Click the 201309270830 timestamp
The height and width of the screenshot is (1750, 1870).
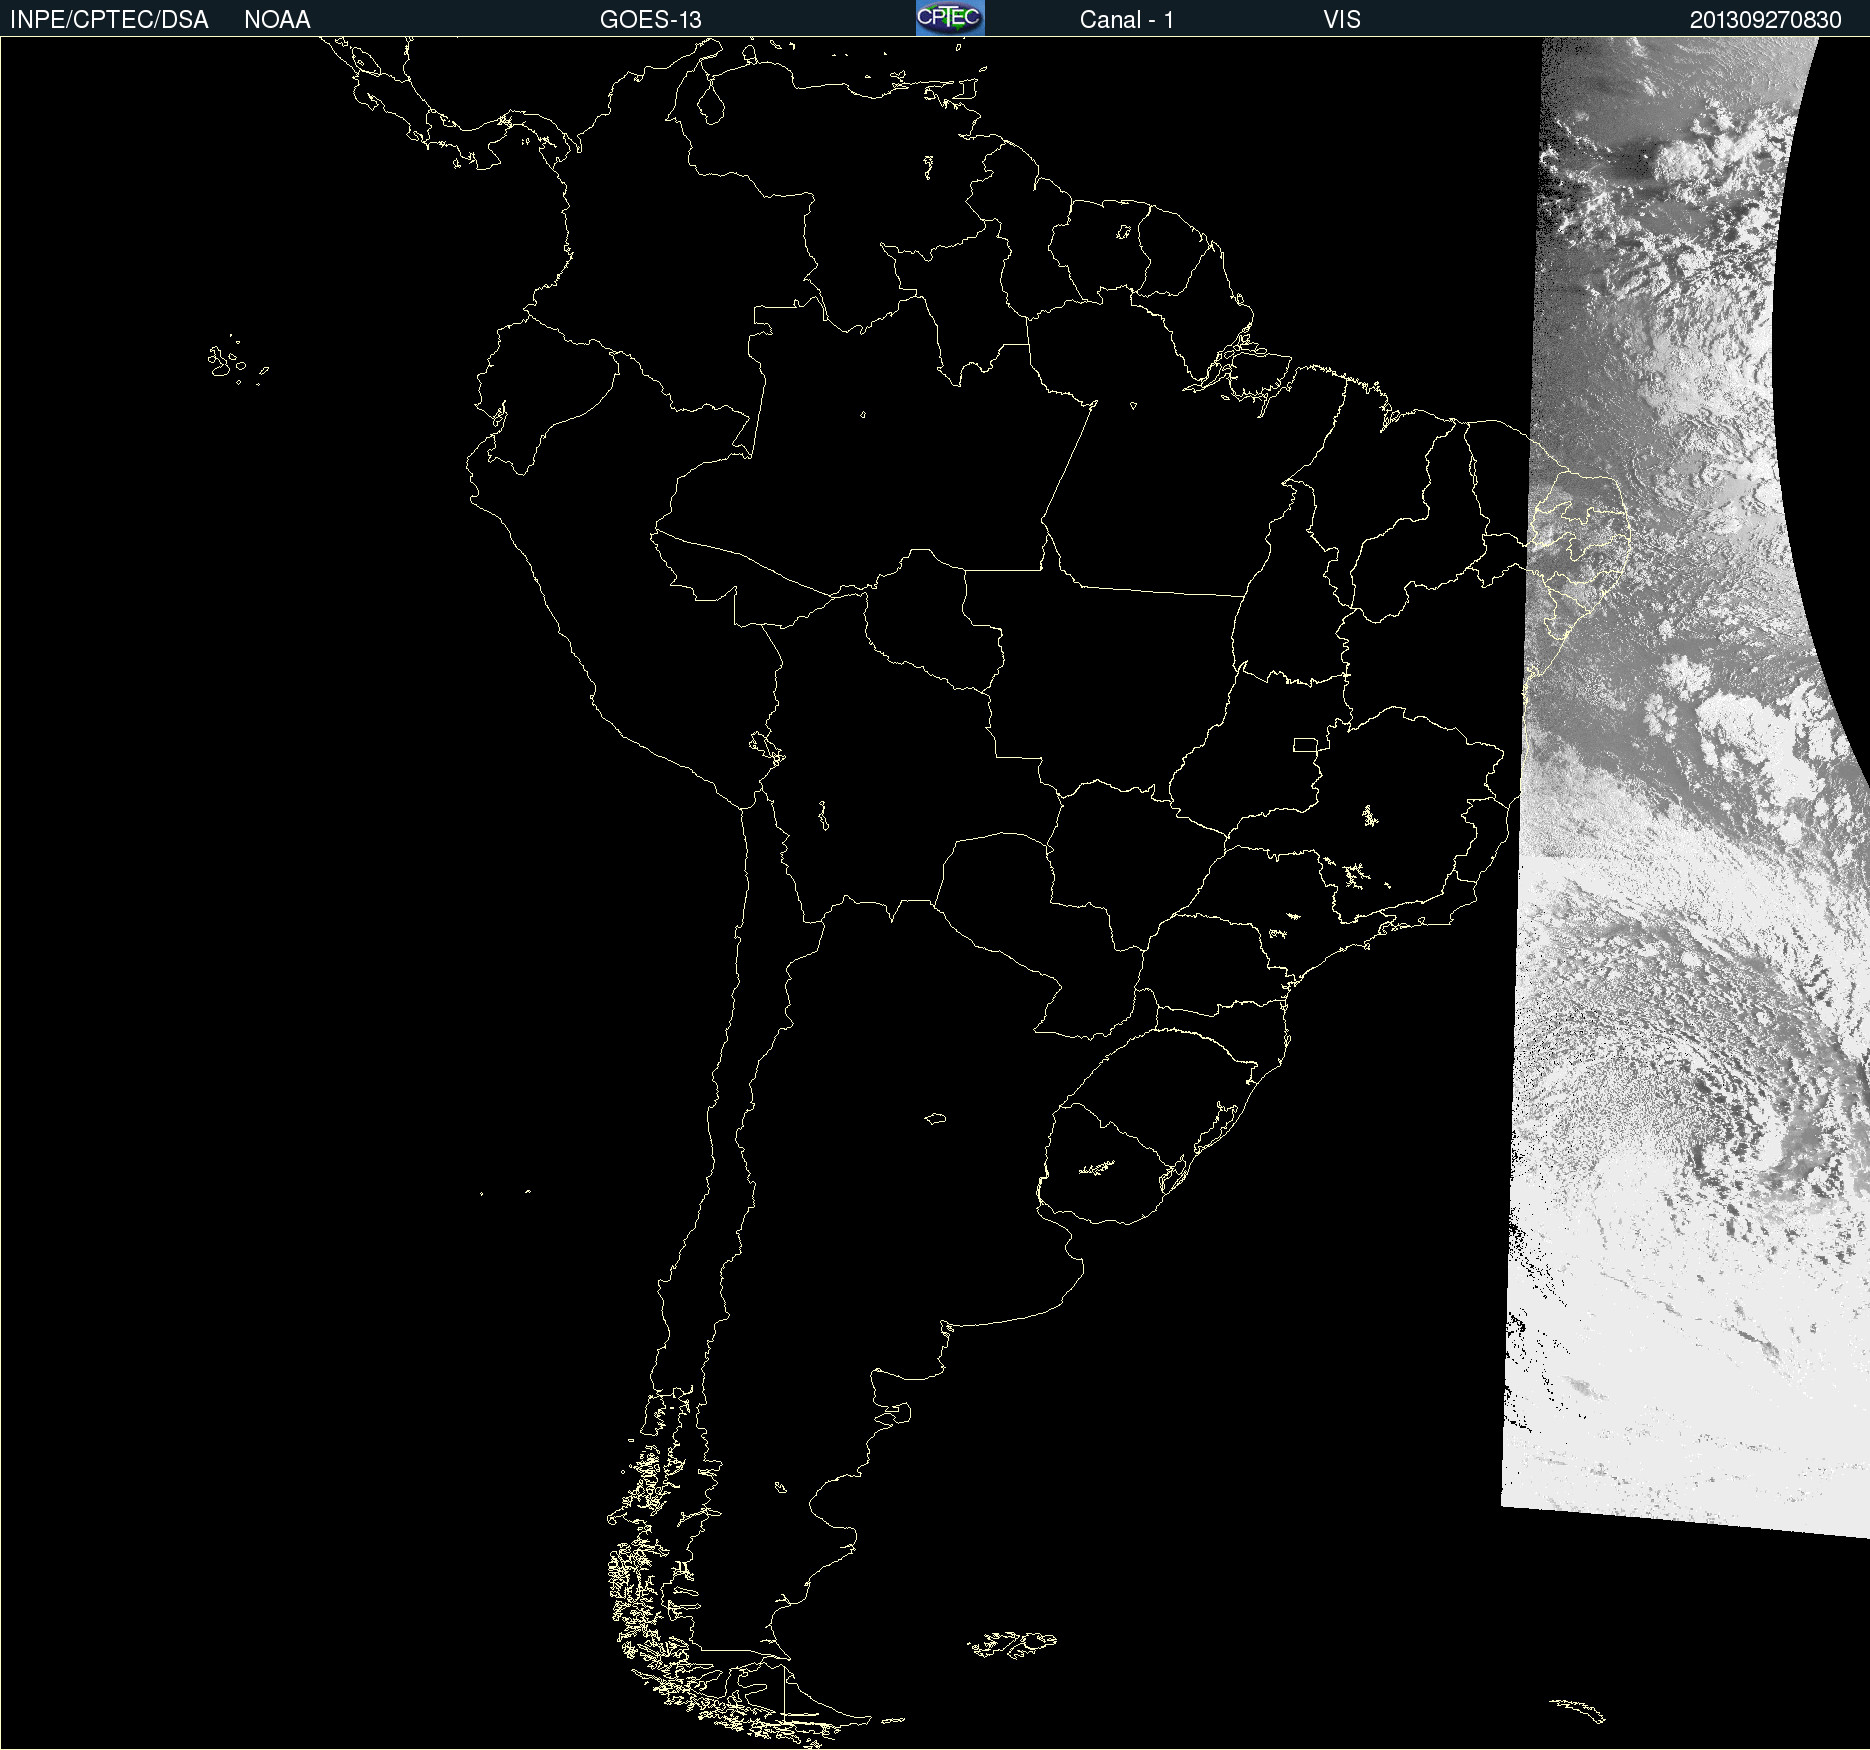1766,20
